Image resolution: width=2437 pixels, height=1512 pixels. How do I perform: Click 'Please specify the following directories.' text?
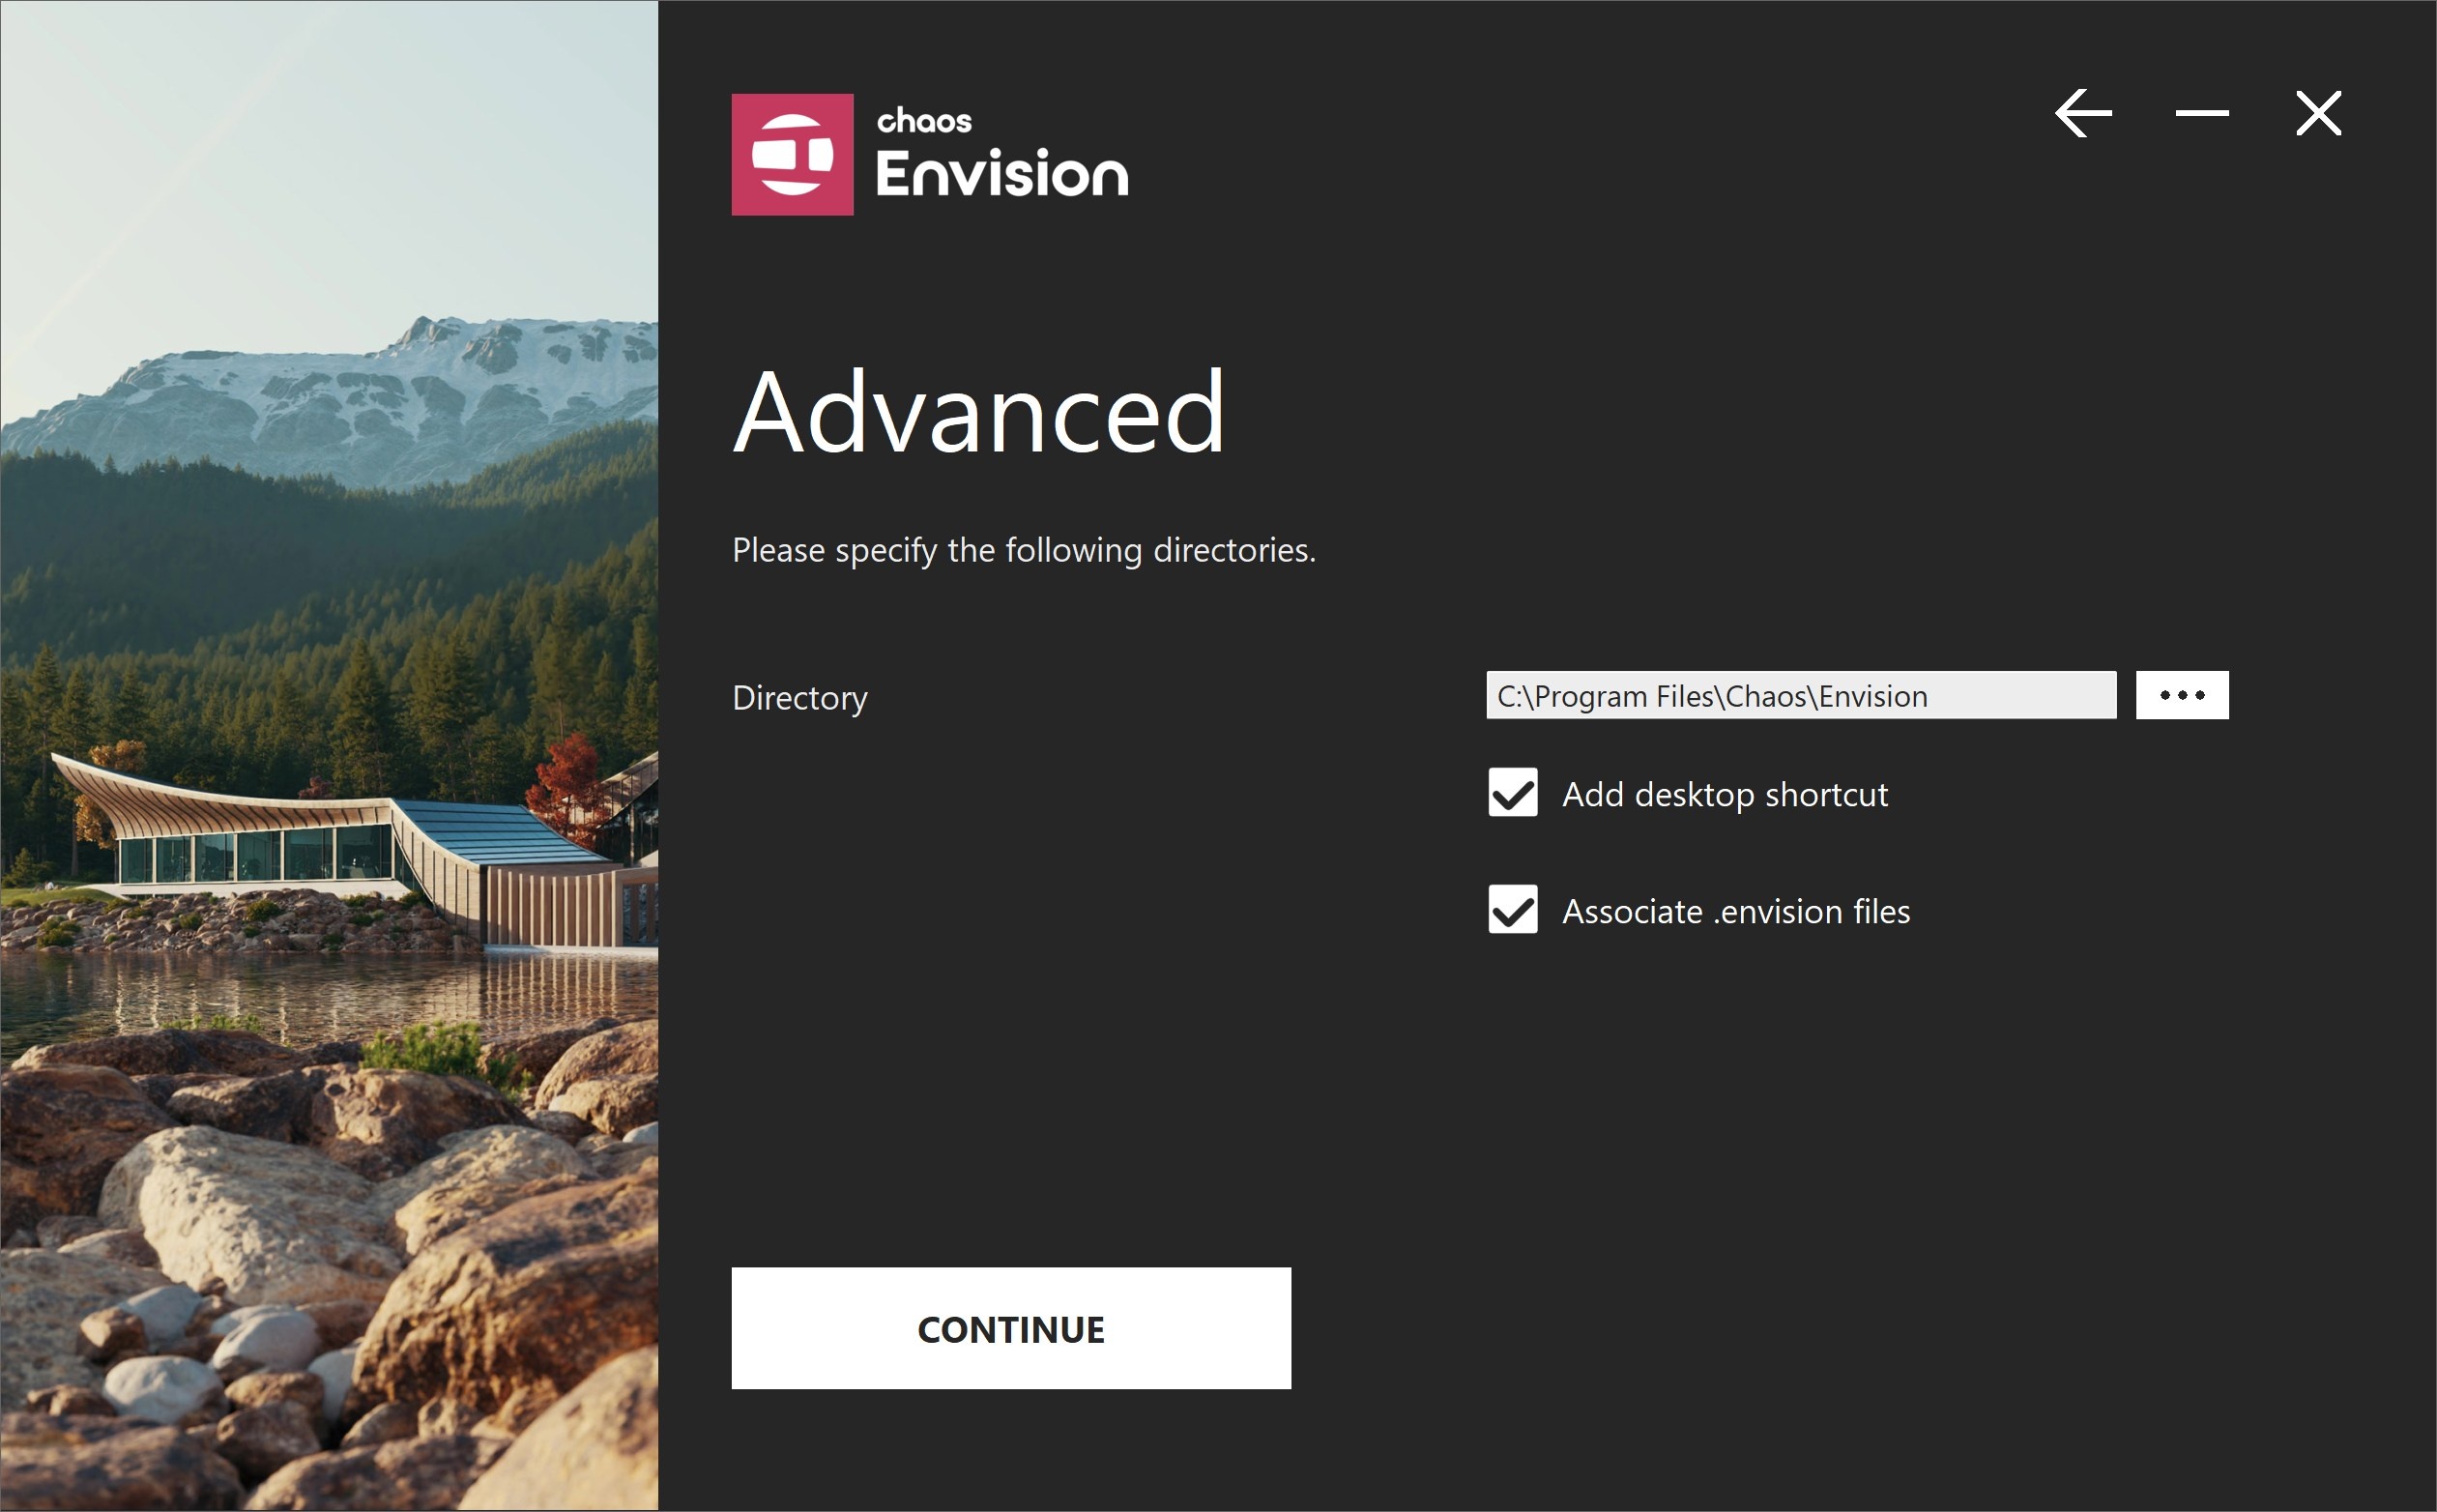[1024, 550]
